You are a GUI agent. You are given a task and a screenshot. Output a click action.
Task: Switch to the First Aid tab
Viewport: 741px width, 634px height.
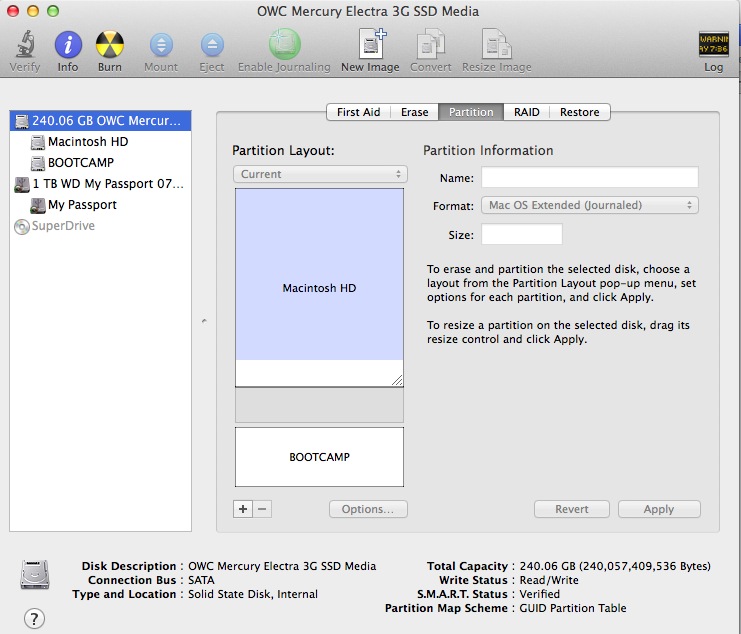coord(358,112)
